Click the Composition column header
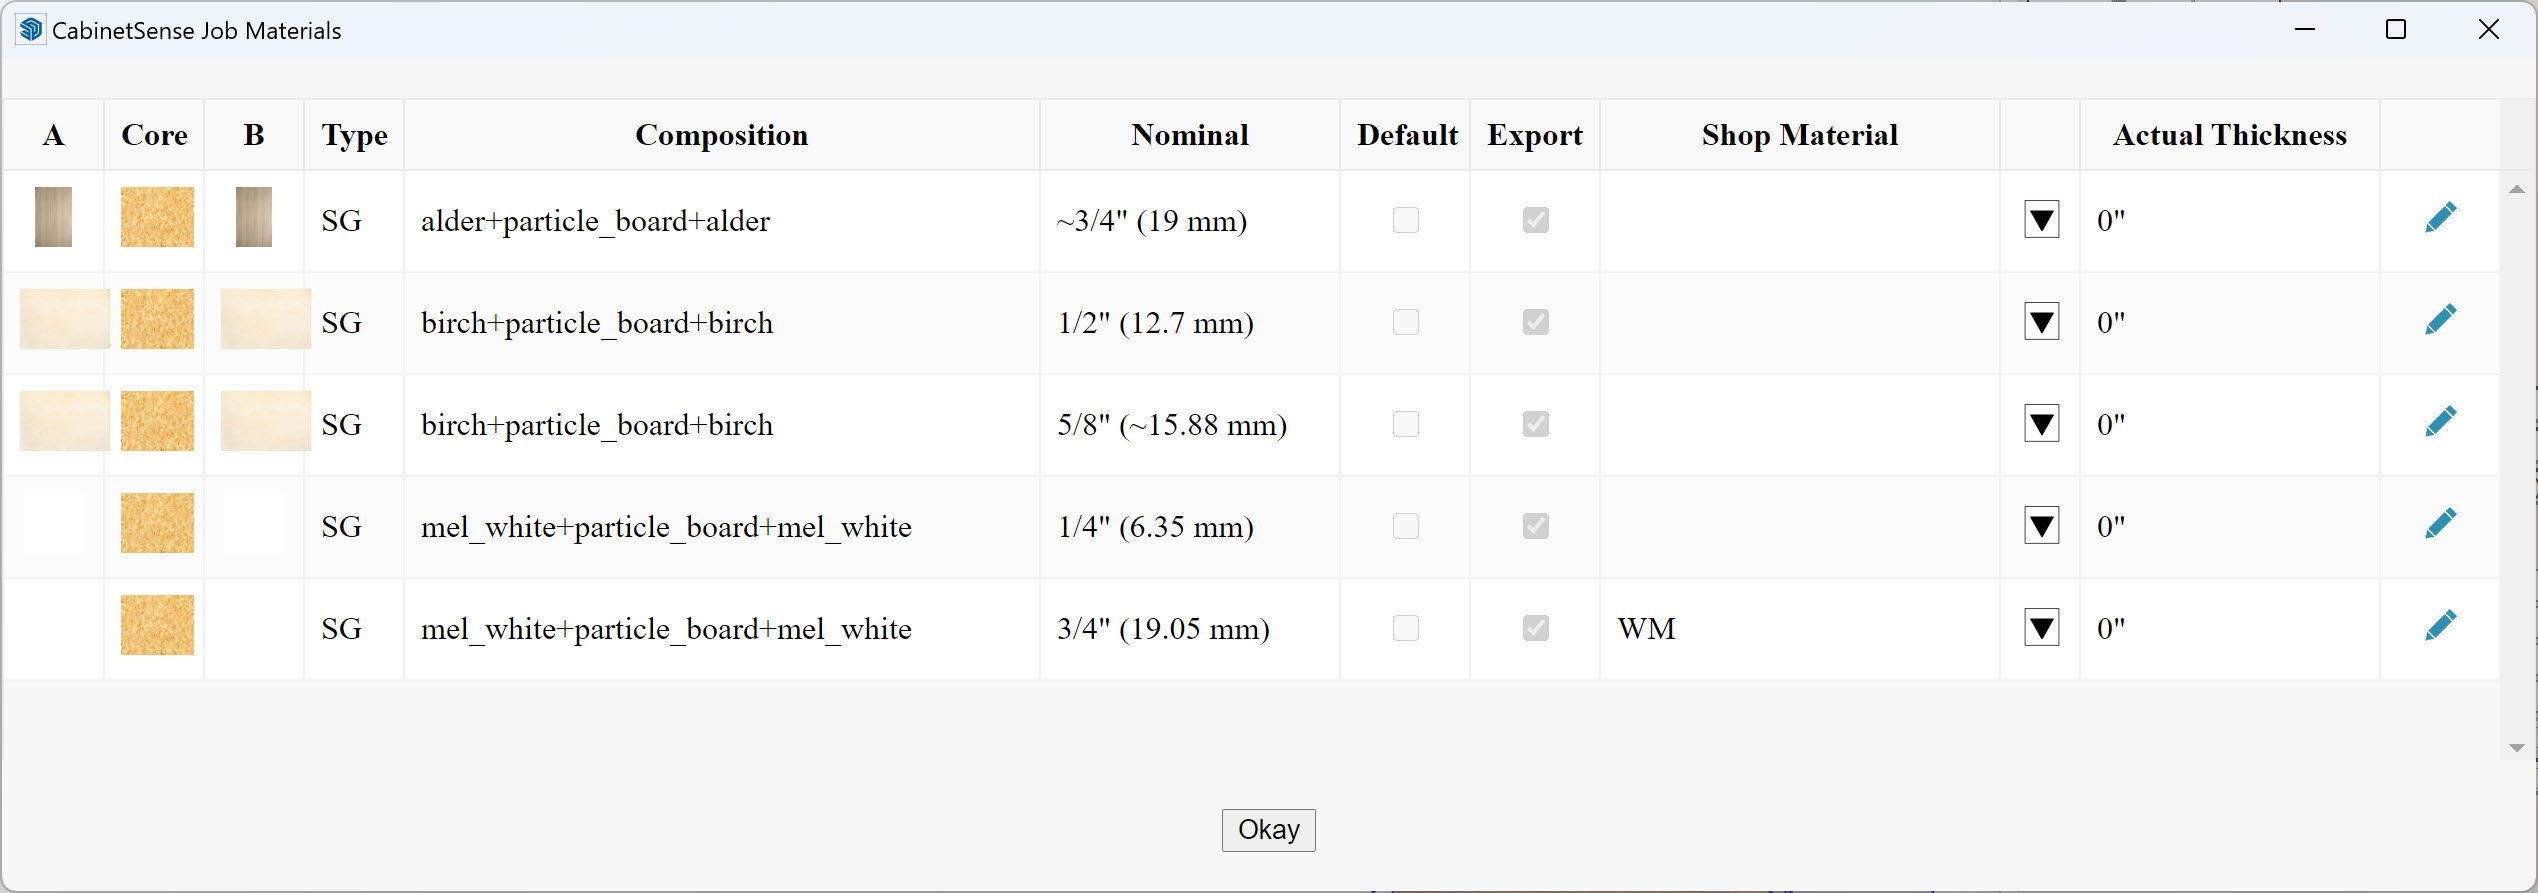 (721, 135)
